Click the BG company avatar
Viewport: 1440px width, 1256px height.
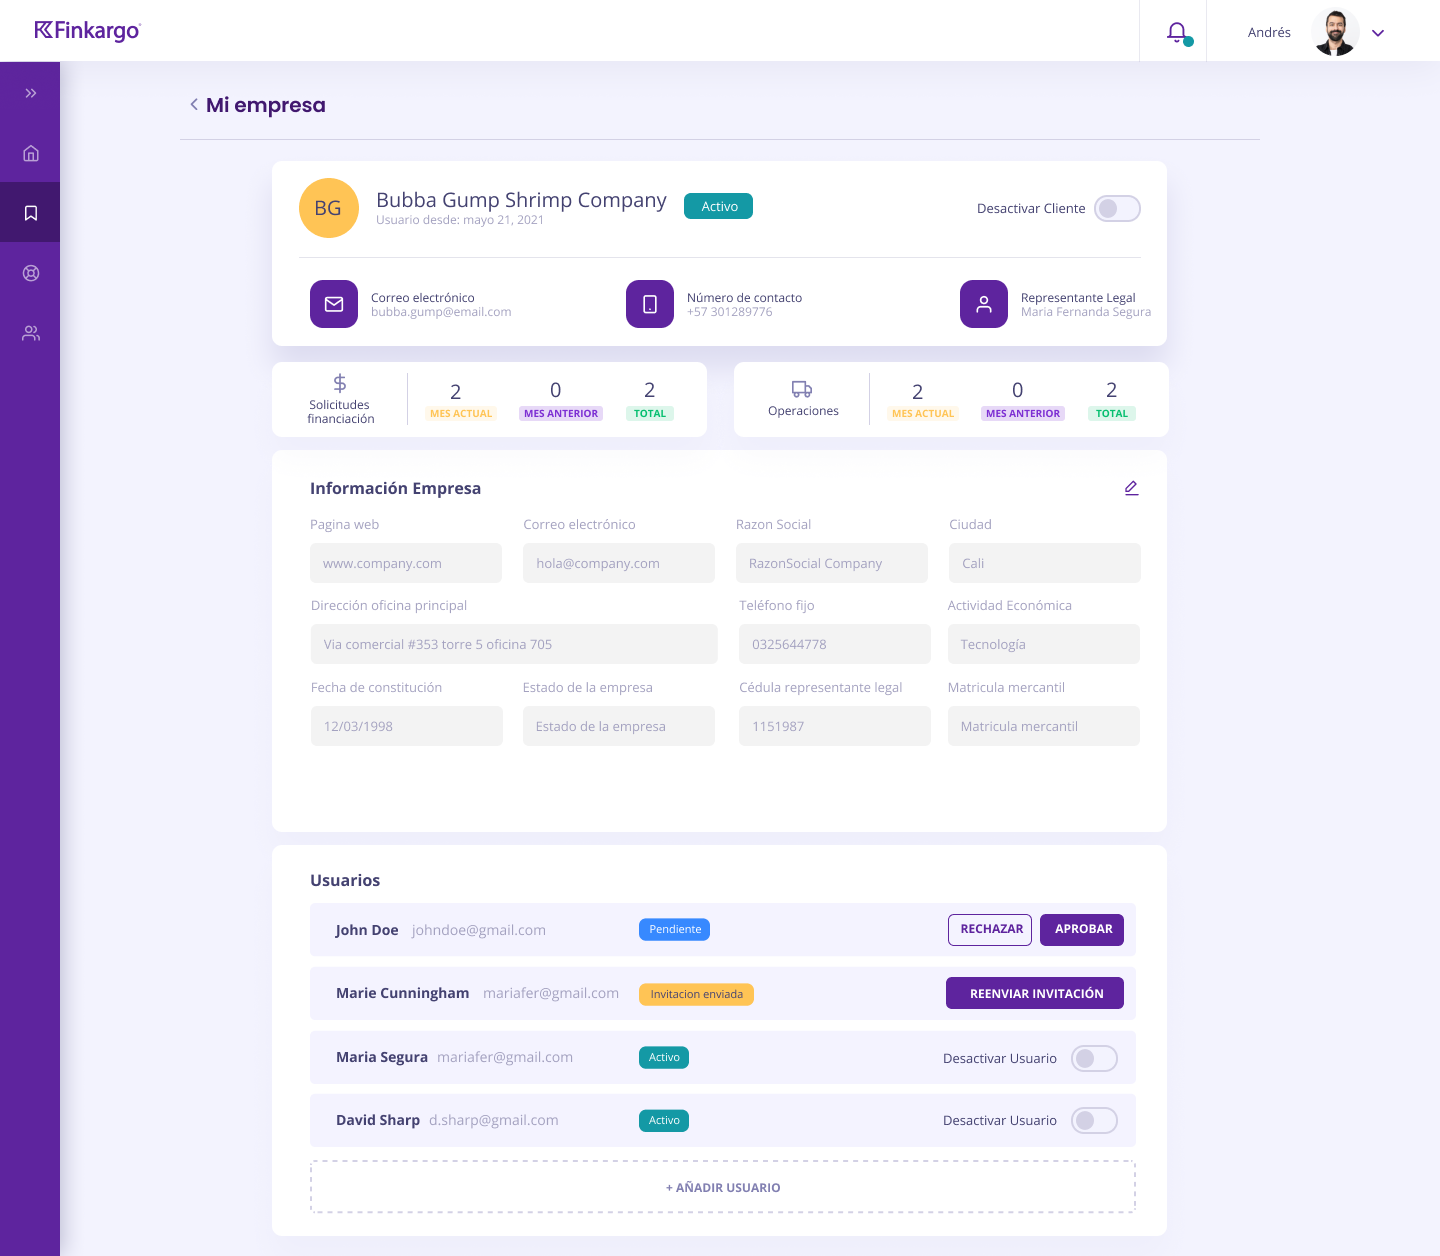(329, 208)
